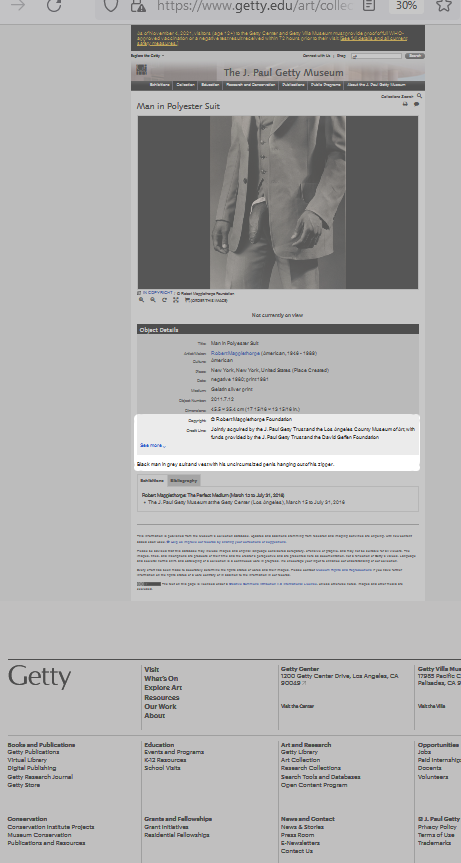Open the Education nav menu
Viewport: 461px width, 863px height.
pos(210,85)
